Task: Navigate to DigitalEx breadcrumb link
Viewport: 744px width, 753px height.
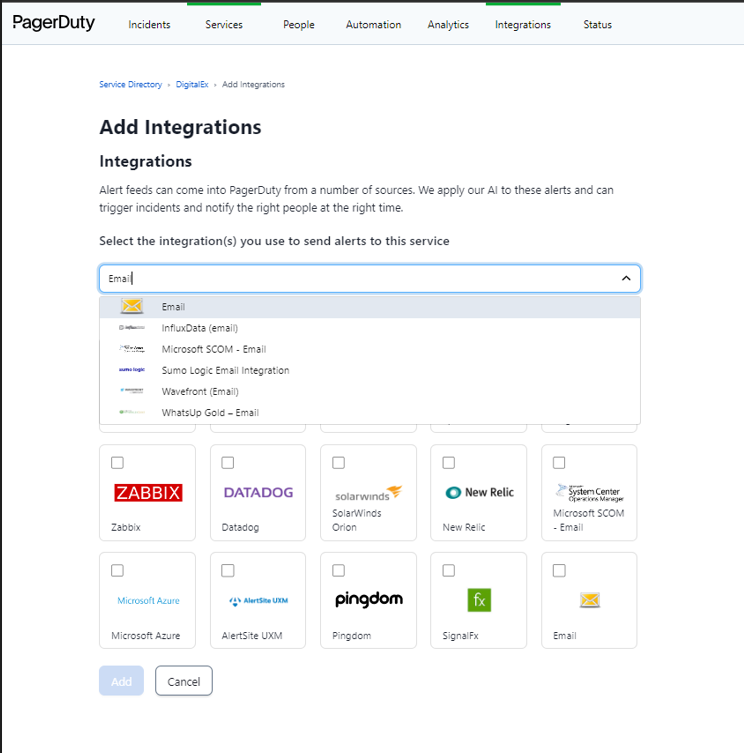Action: 192,85
